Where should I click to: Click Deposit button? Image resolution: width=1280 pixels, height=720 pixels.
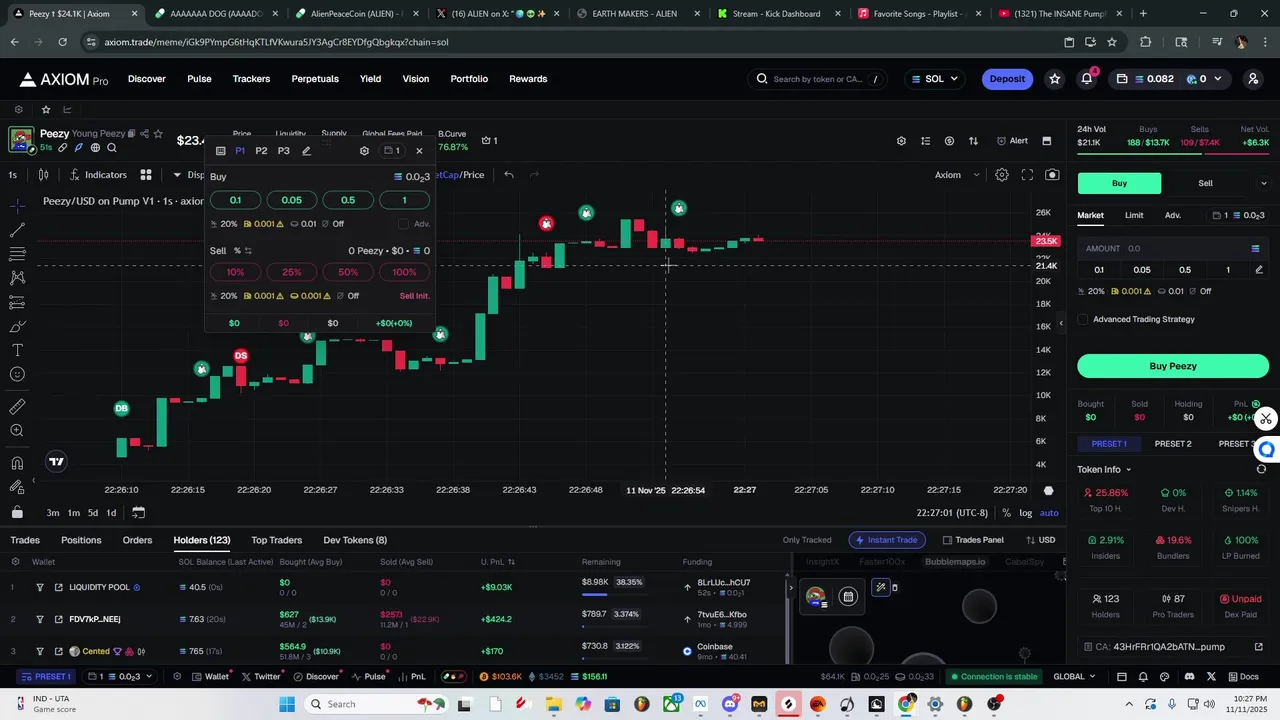(x=1007, y=79)
